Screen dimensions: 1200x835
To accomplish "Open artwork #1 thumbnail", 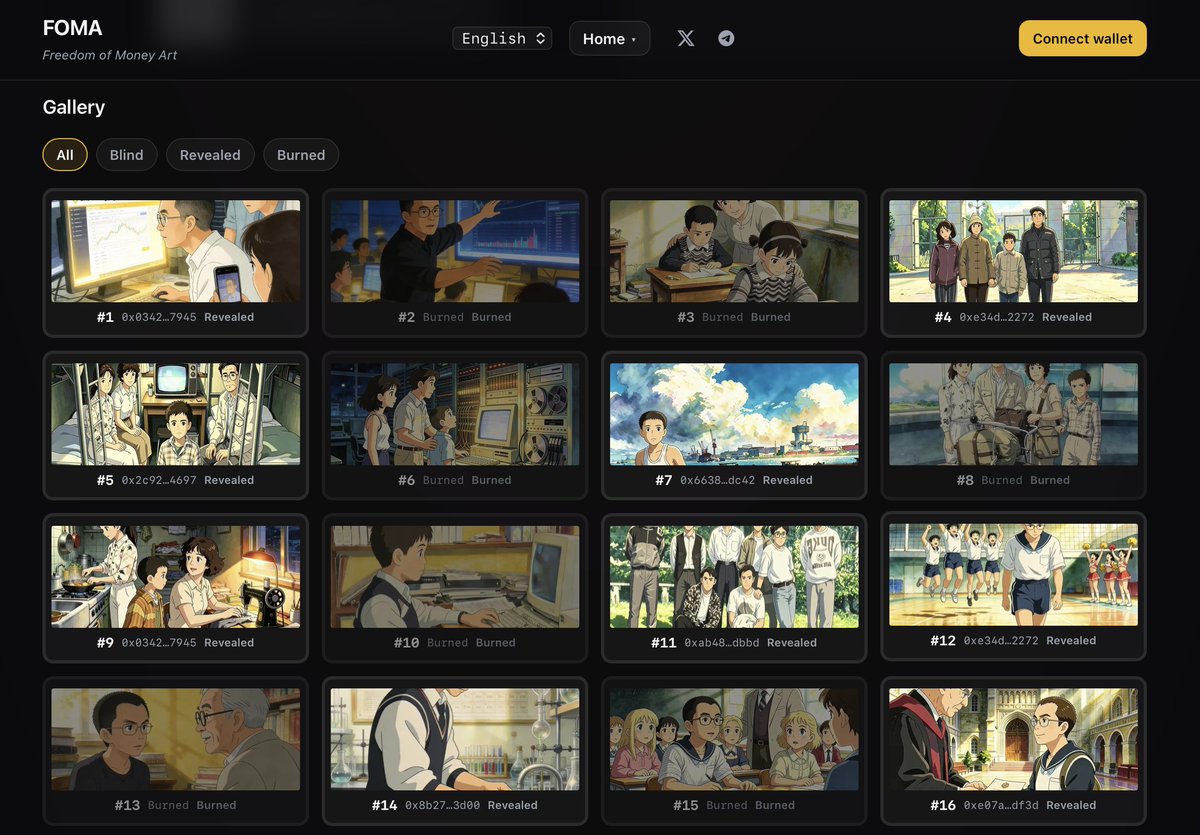I will [176, 251].
